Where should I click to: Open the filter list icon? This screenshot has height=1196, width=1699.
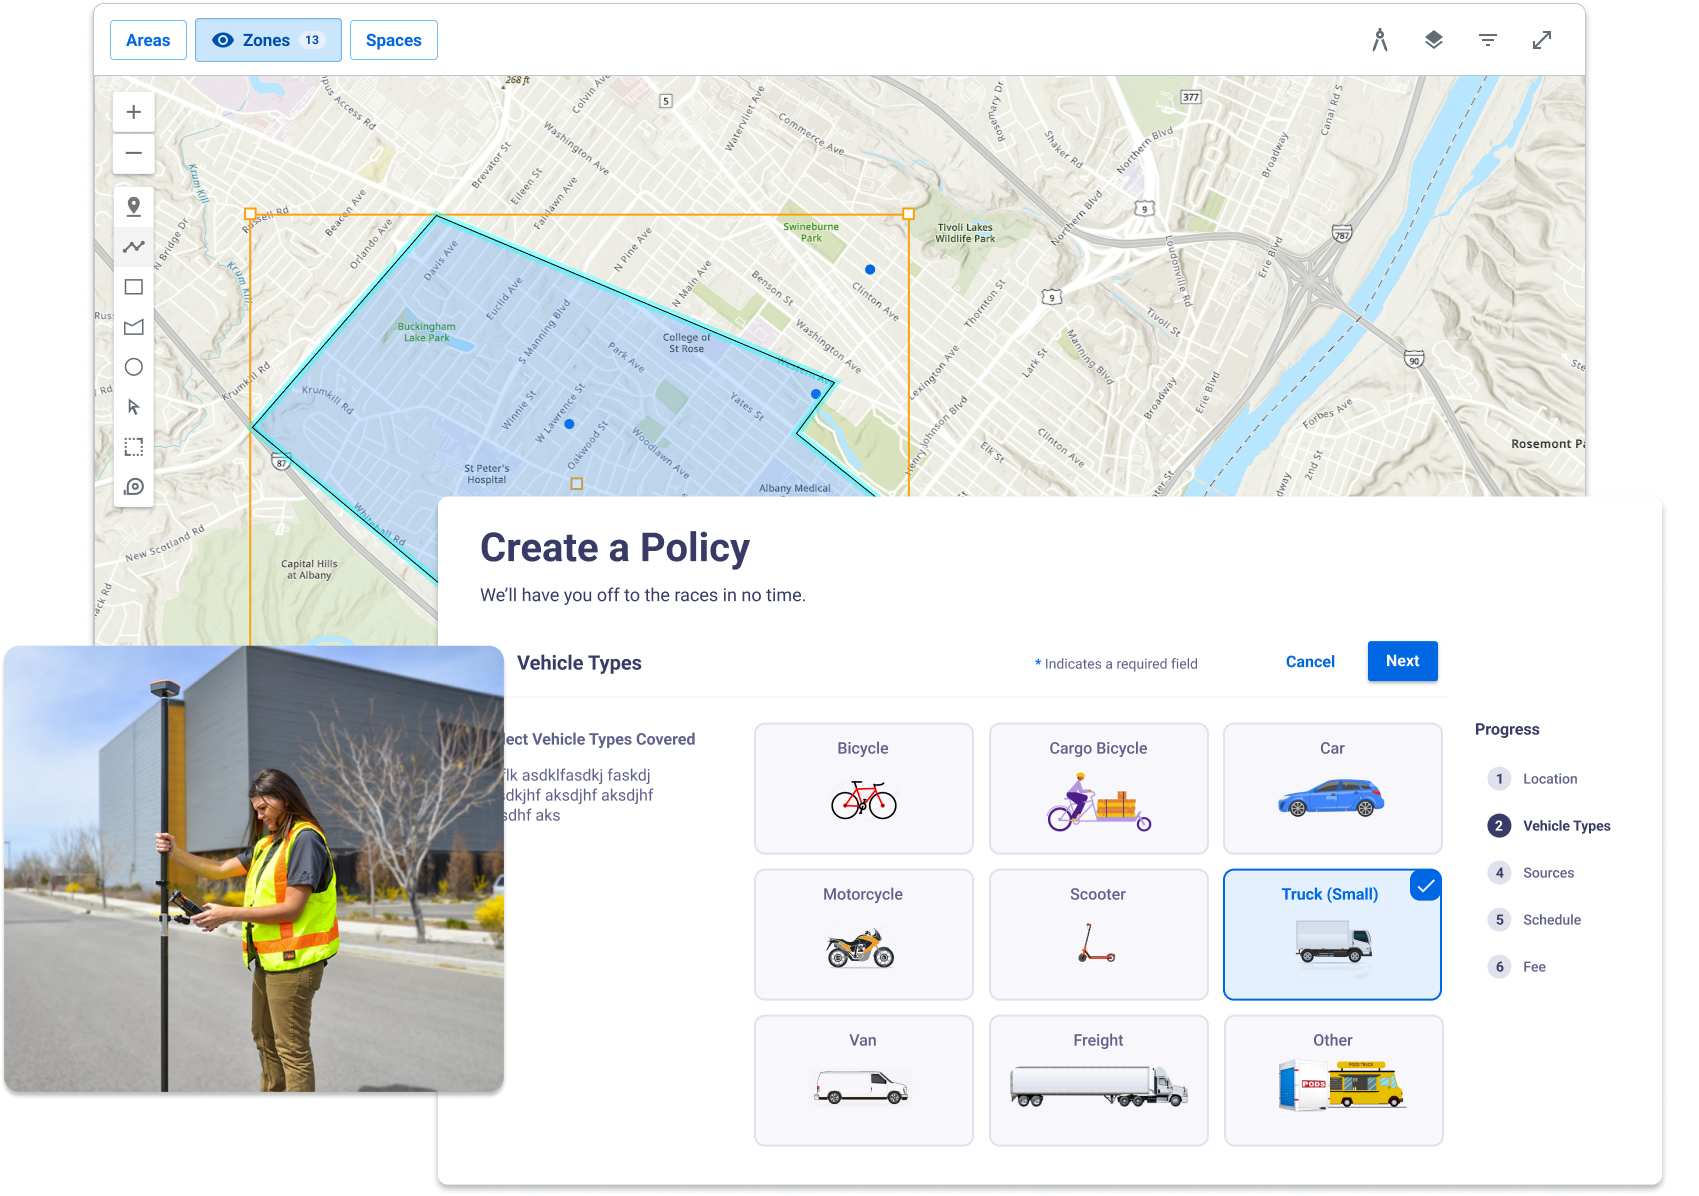(x=1487, y=40)
